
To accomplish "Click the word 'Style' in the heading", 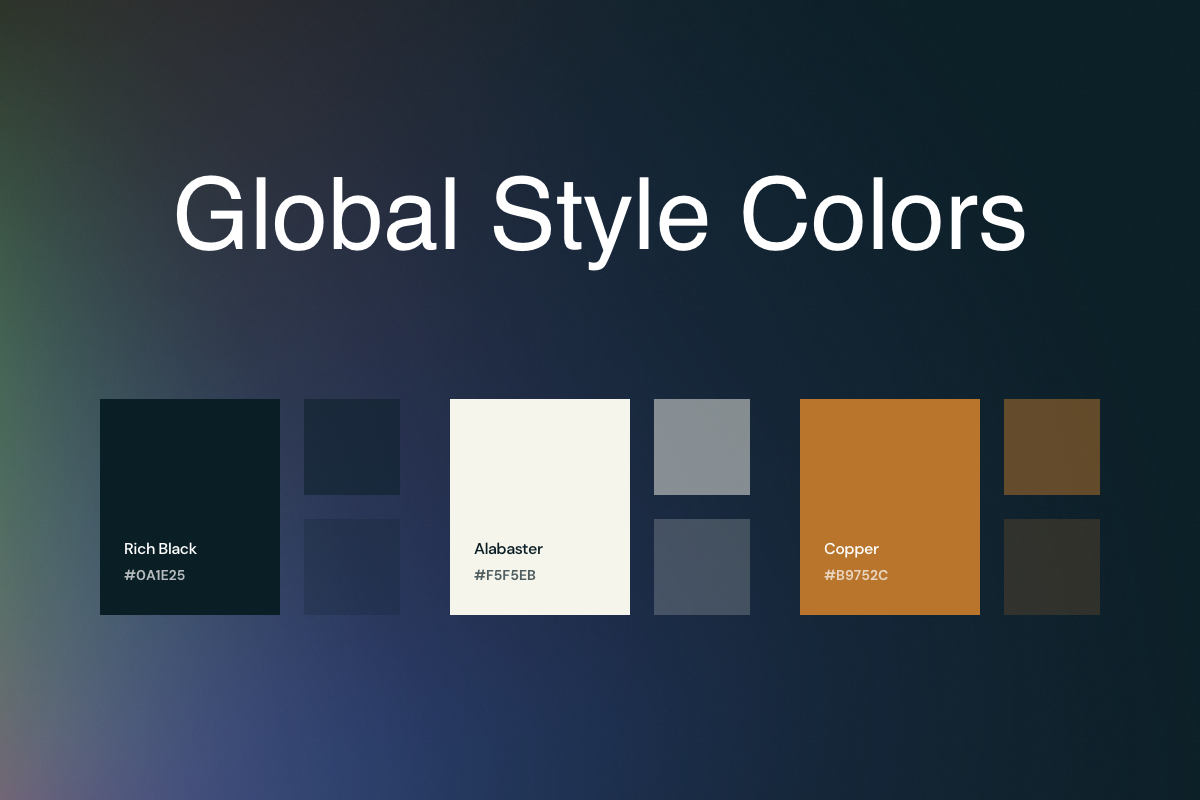I will (600, 215).
